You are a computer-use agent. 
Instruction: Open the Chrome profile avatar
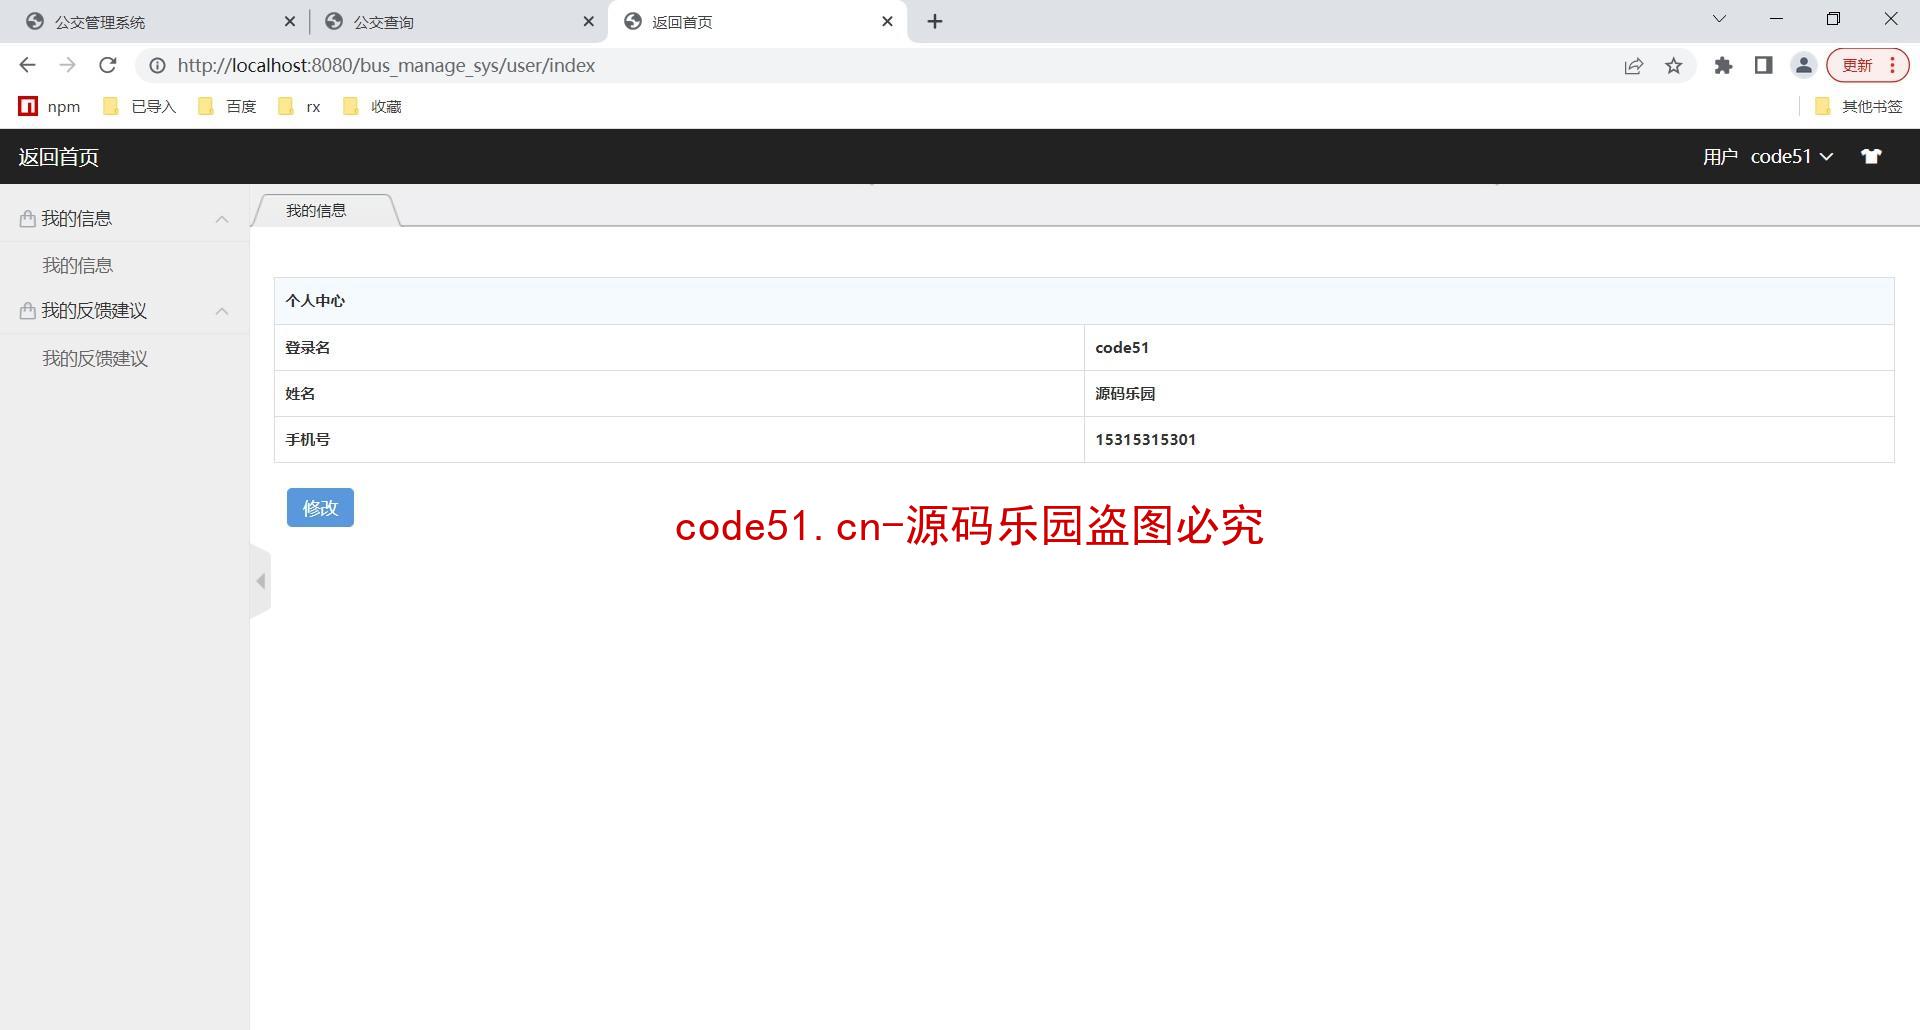(x=1804, y=66)
